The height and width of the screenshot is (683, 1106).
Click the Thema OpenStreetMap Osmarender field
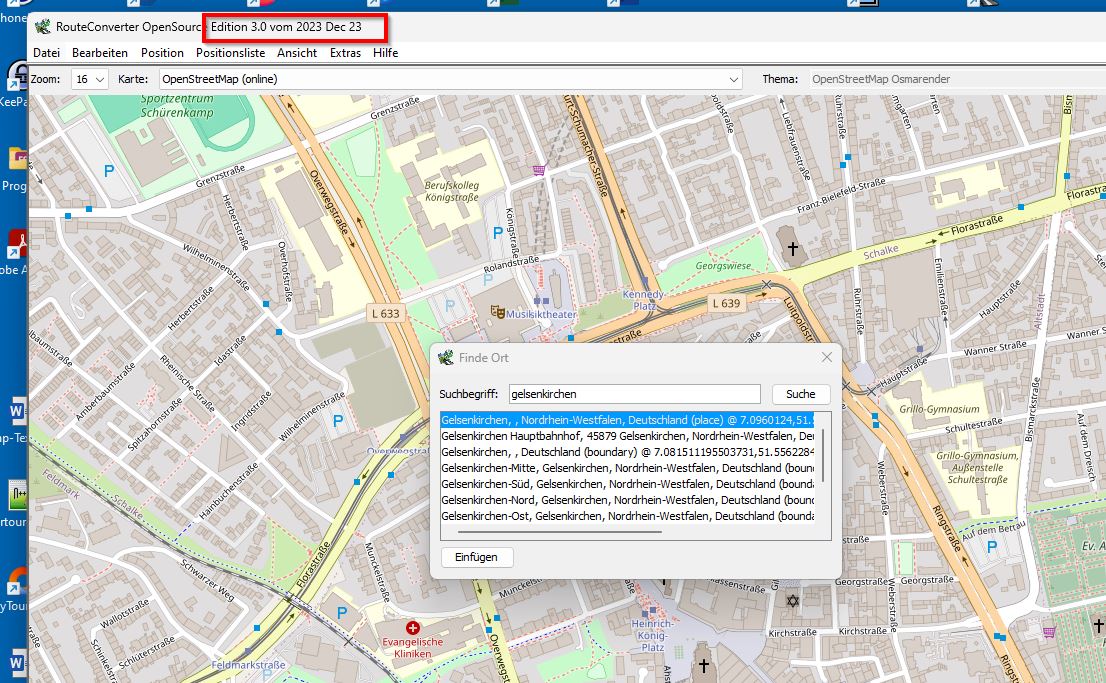coord(950,79)
